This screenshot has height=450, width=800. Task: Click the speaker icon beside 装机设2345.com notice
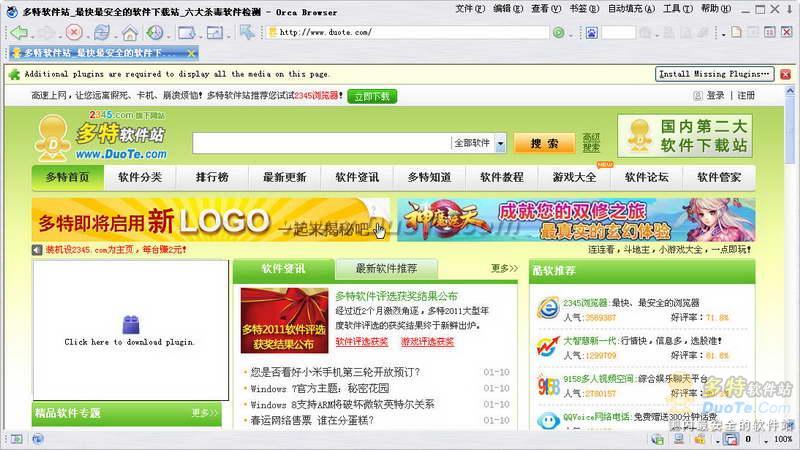tap(37, 250)
